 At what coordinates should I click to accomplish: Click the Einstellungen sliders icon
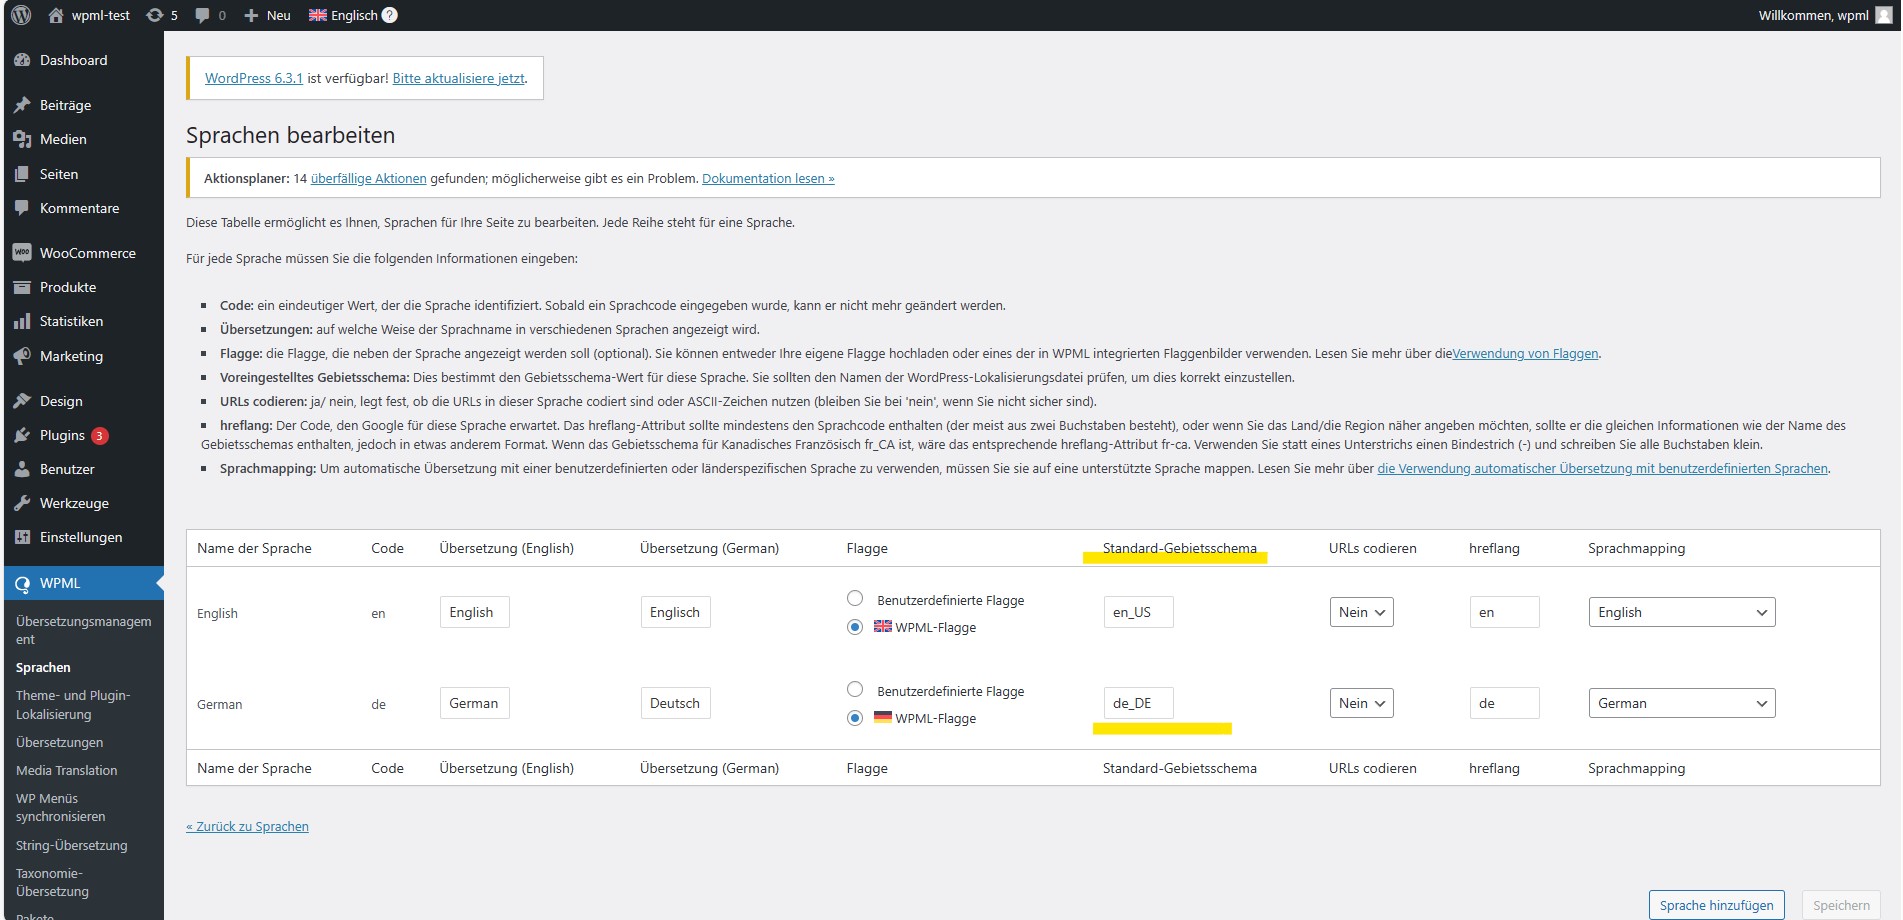pos(22,537)
